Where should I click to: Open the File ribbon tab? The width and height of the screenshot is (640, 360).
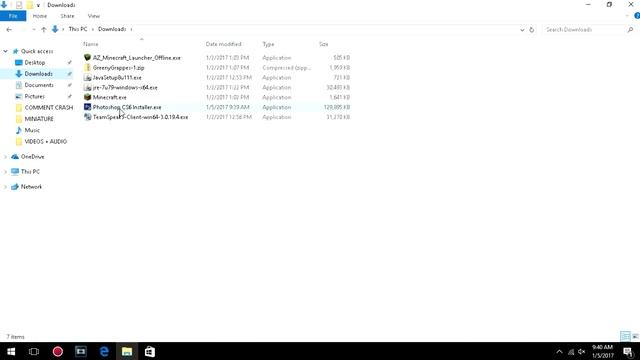13,16
